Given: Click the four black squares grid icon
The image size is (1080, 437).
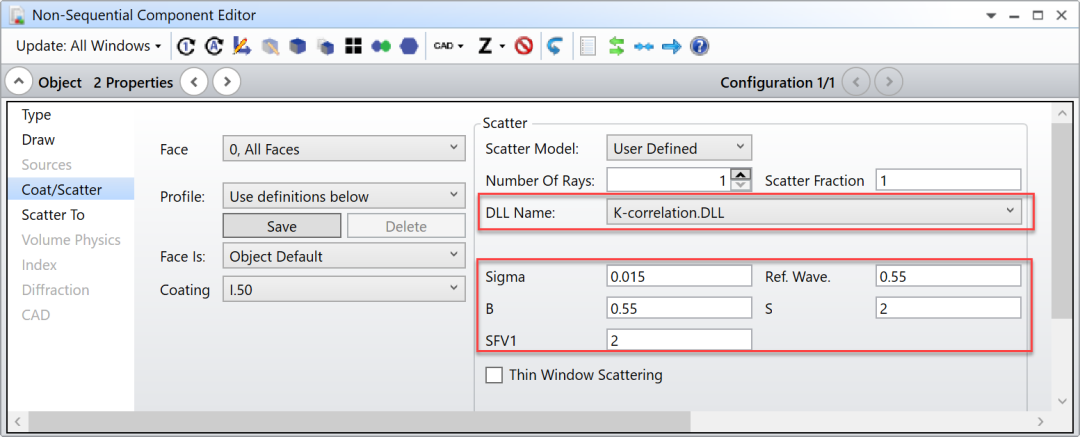Looking at the screenshot, I should click(352, 46).
